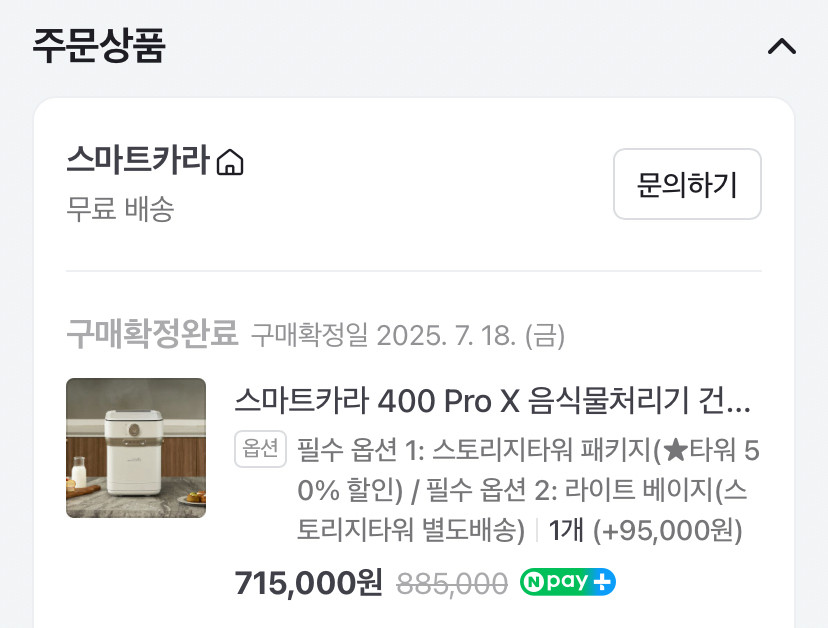Viewport: 828px width, 628px height.
Task: Click the 문의하기 button
Action: click(x=687, y=184)
